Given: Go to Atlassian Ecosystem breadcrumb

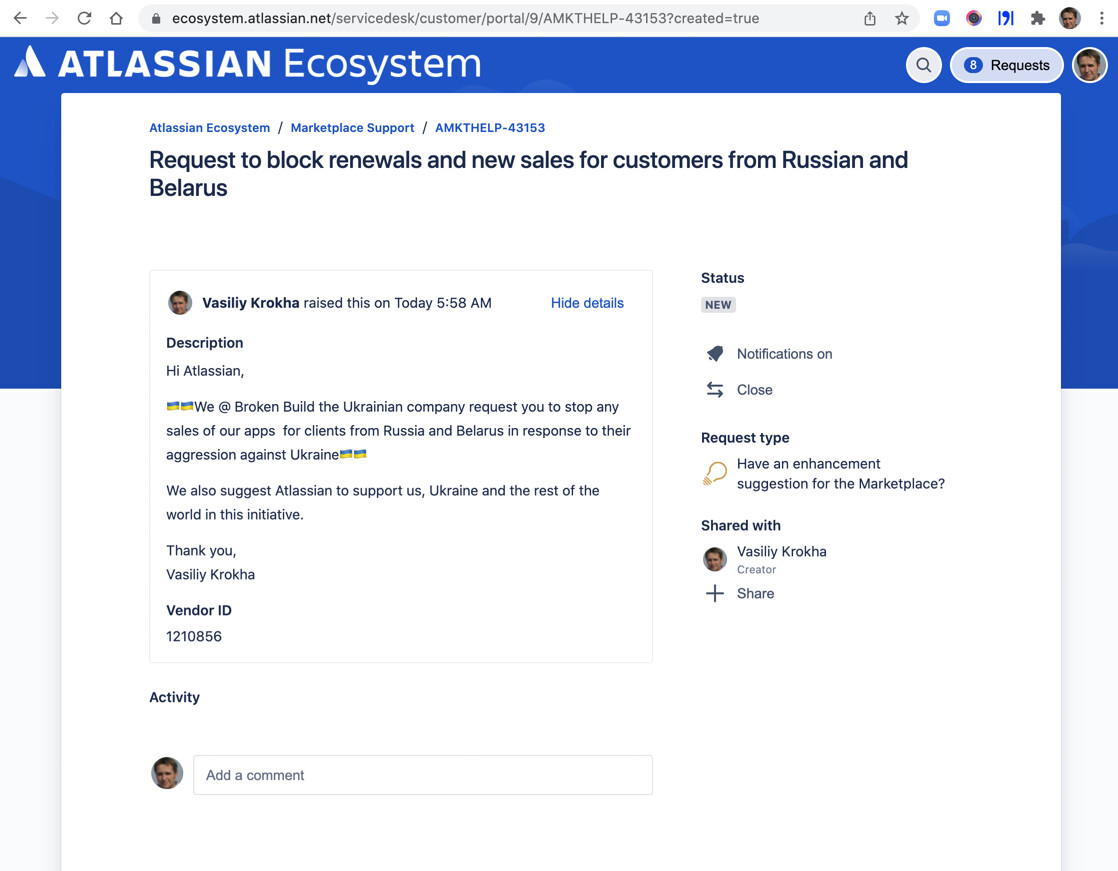Looking at the screenshot, I should click(210, 128).
